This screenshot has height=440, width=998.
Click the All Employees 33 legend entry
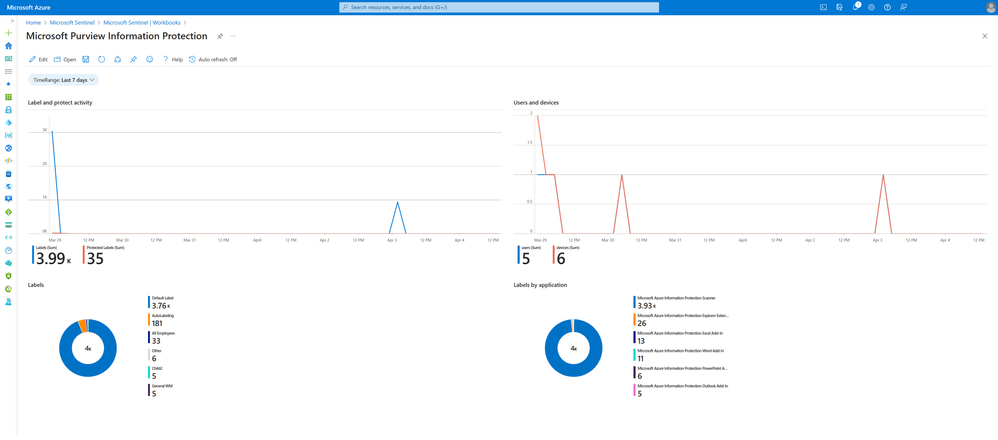161,337
